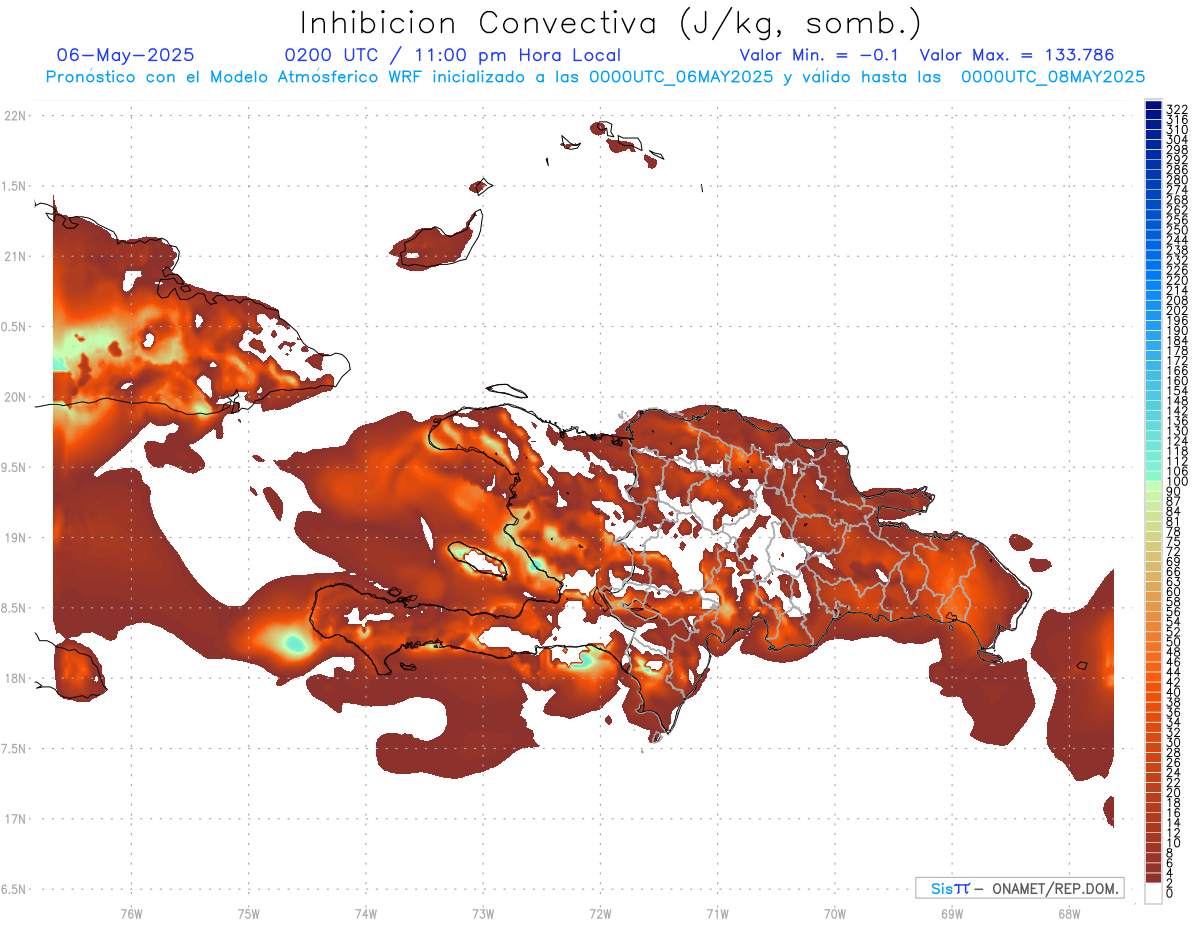Click the '18N' latitude label
1200x927 pixels.
click(x=15, y=678)
